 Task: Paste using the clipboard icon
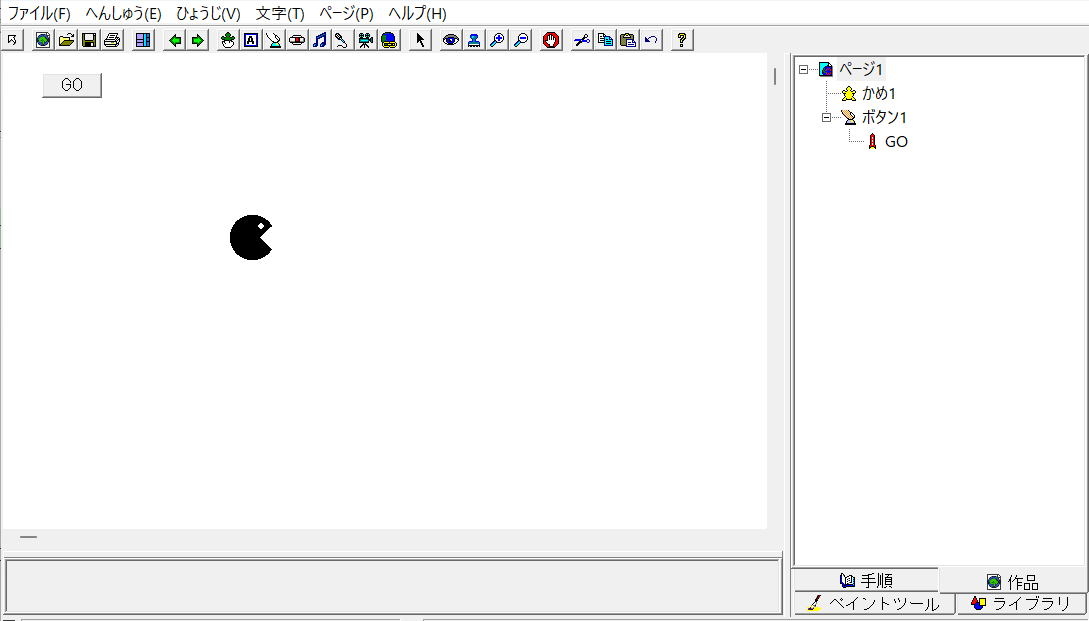pos(628,40)
